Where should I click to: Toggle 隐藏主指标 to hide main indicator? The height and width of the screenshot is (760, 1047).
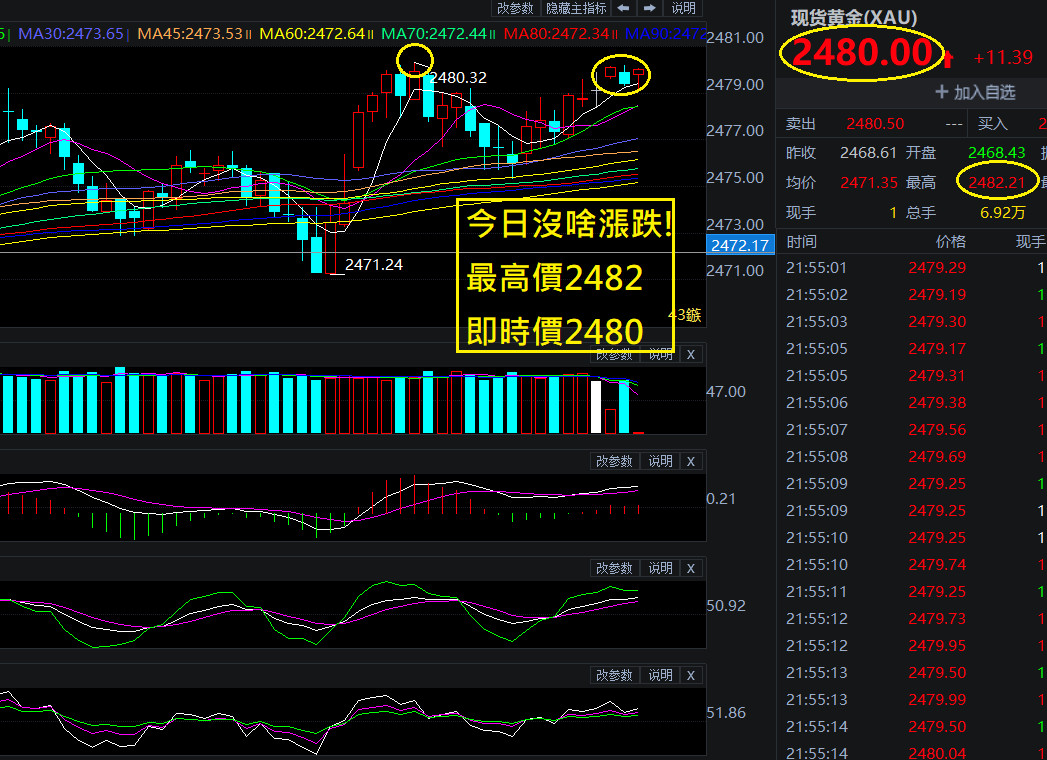[x=576, y=8]
